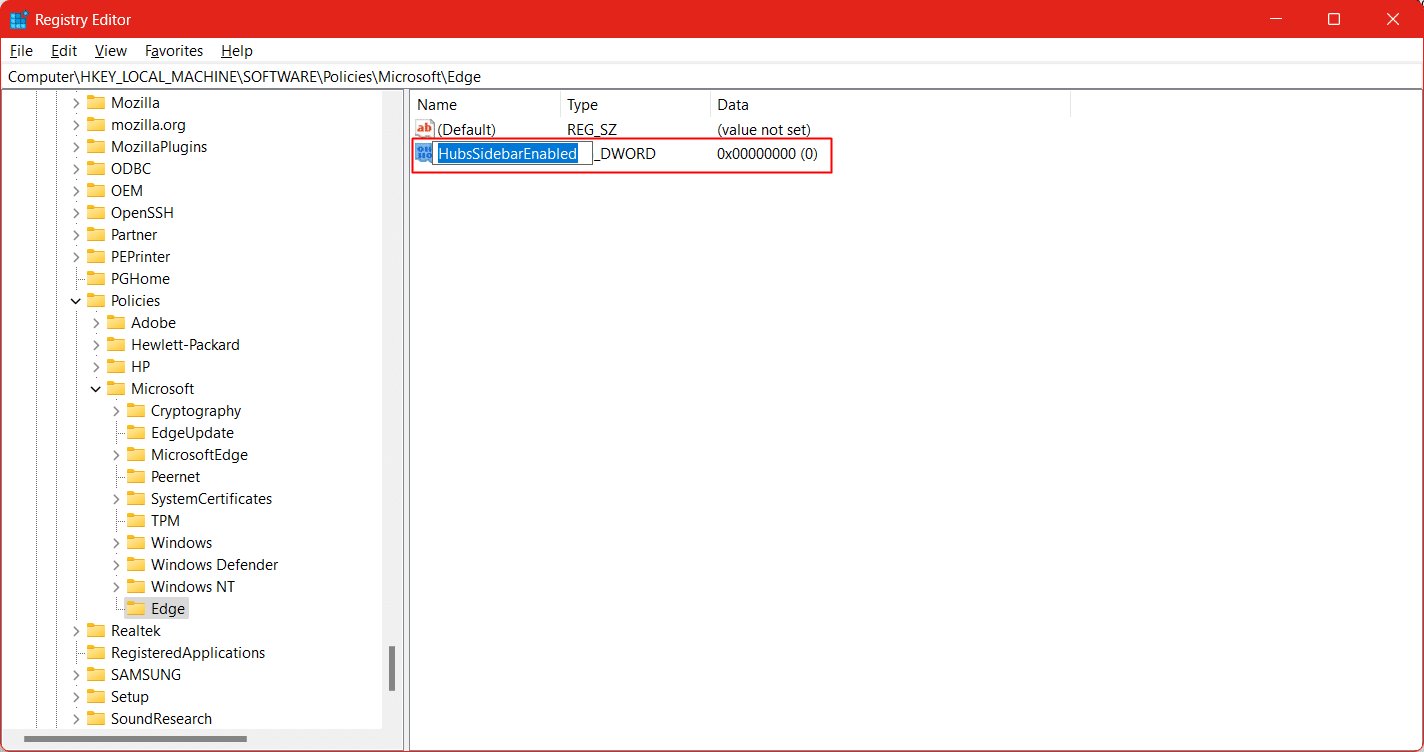1424x752 pixels.
Task: Expand the SoundResearch key
Action: [x=76, y=719]
